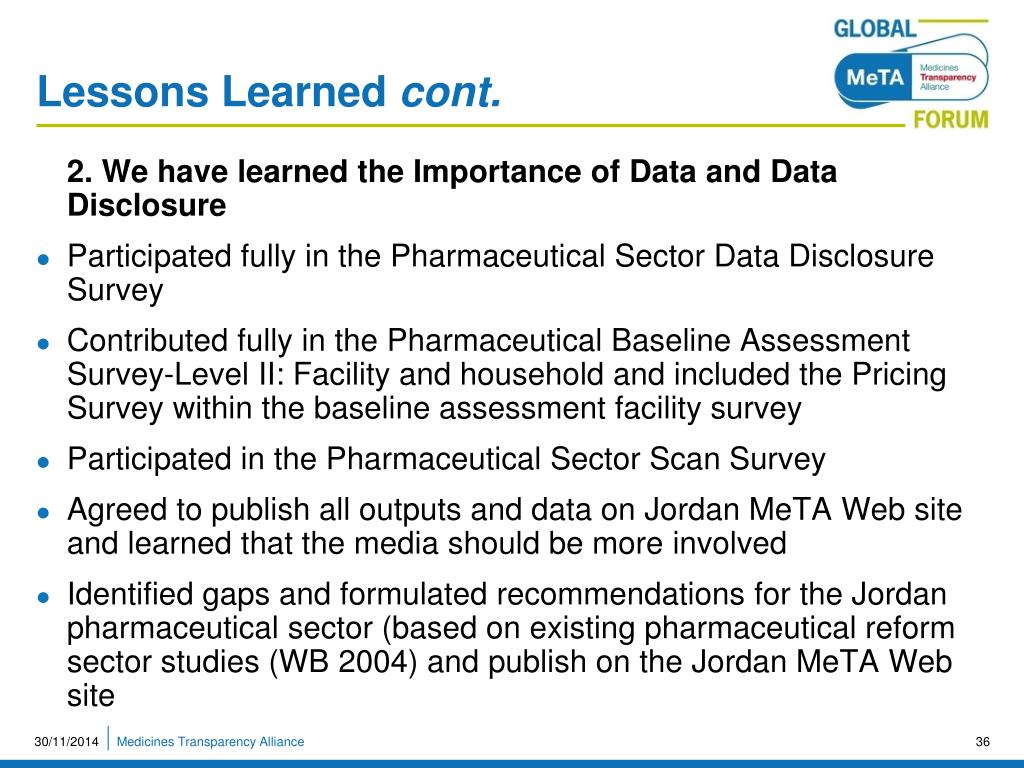Click slide number 36 in the footer

coord(982,742)
